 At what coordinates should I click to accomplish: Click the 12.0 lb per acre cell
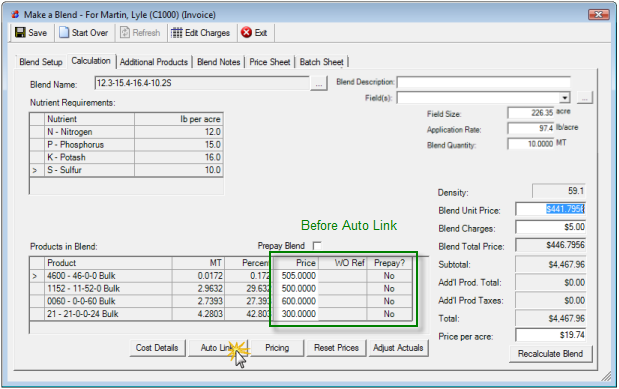click(x=179, y=132)
